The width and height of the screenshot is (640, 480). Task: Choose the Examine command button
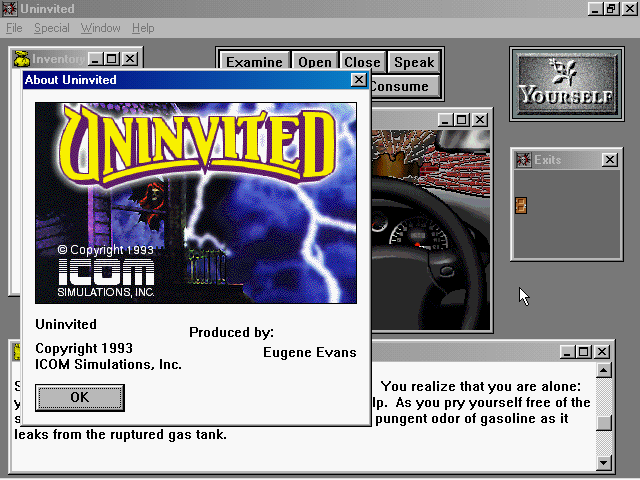[x=254, y=62]
